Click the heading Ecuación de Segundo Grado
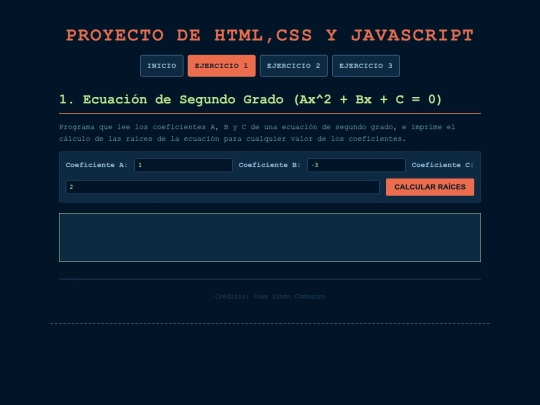 click(x=250, y=100)
